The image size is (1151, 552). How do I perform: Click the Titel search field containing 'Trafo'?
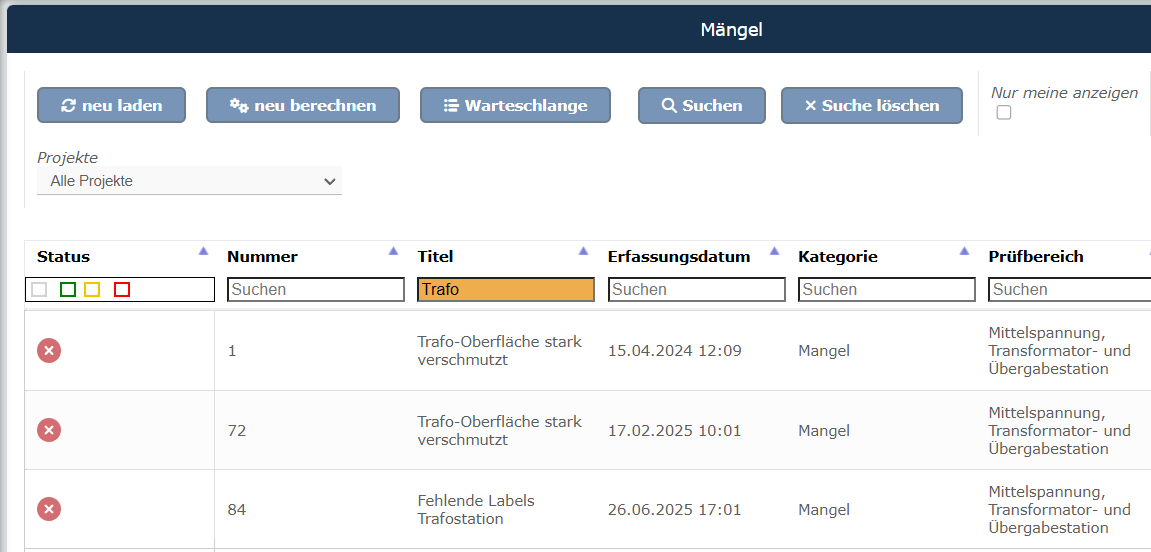[506, 289]
